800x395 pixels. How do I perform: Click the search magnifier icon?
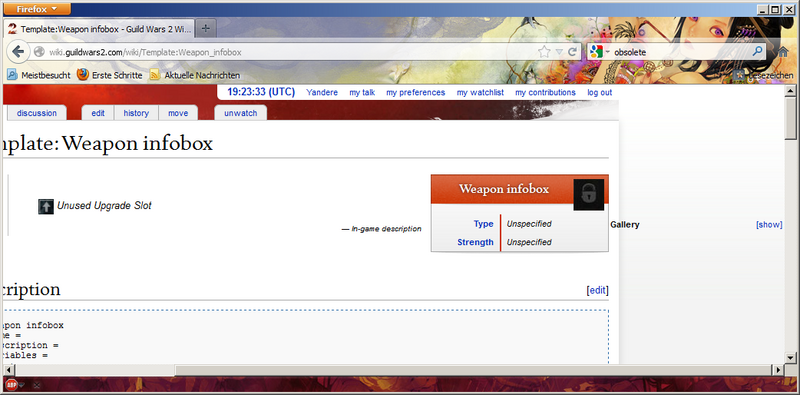[758, 52]
